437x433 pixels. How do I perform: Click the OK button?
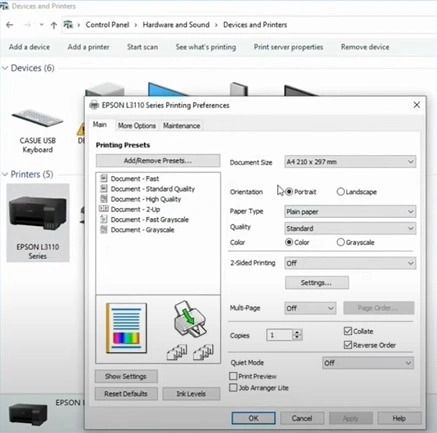[253, 418]
